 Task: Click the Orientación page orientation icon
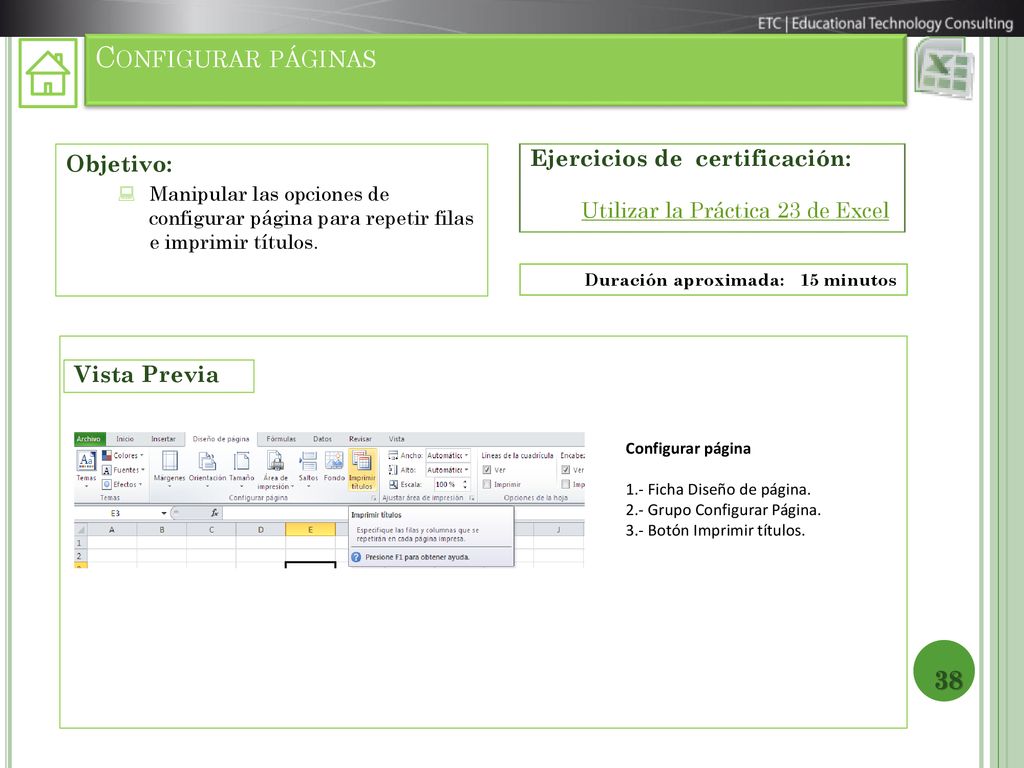tap(207, 460)
